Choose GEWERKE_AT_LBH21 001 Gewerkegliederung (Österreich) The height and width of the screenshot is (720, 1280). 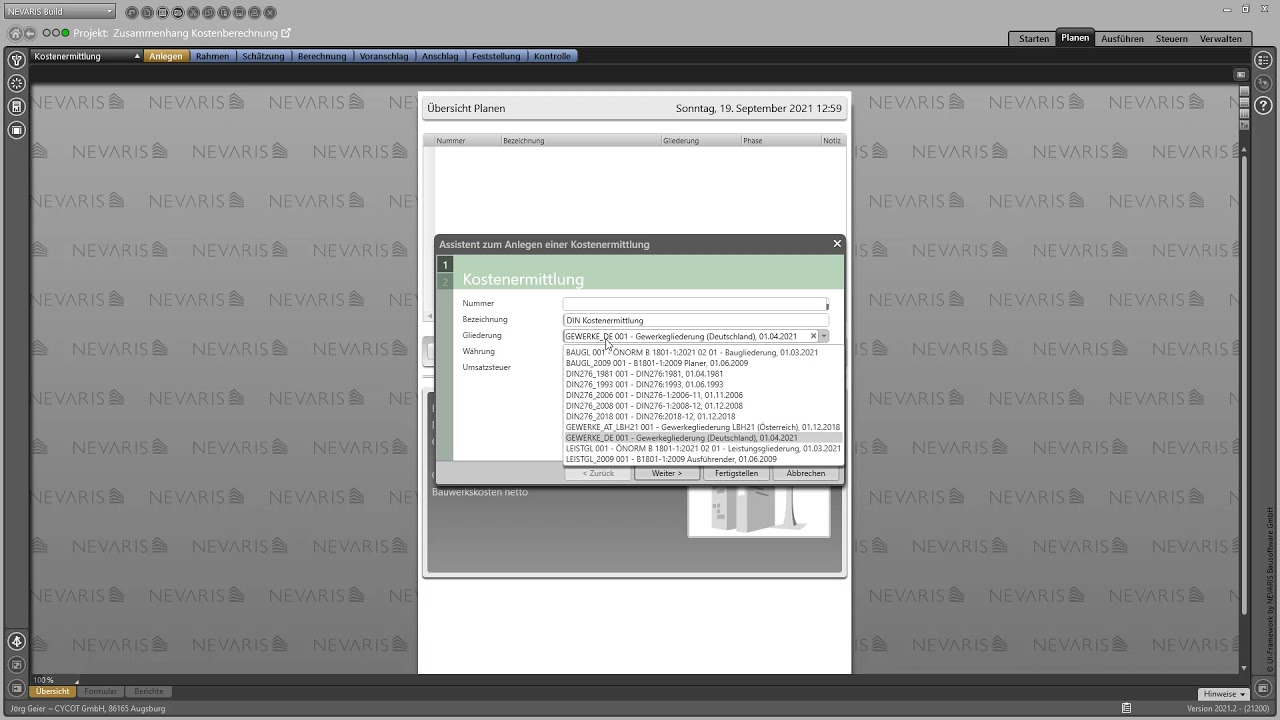click(703, 427)
